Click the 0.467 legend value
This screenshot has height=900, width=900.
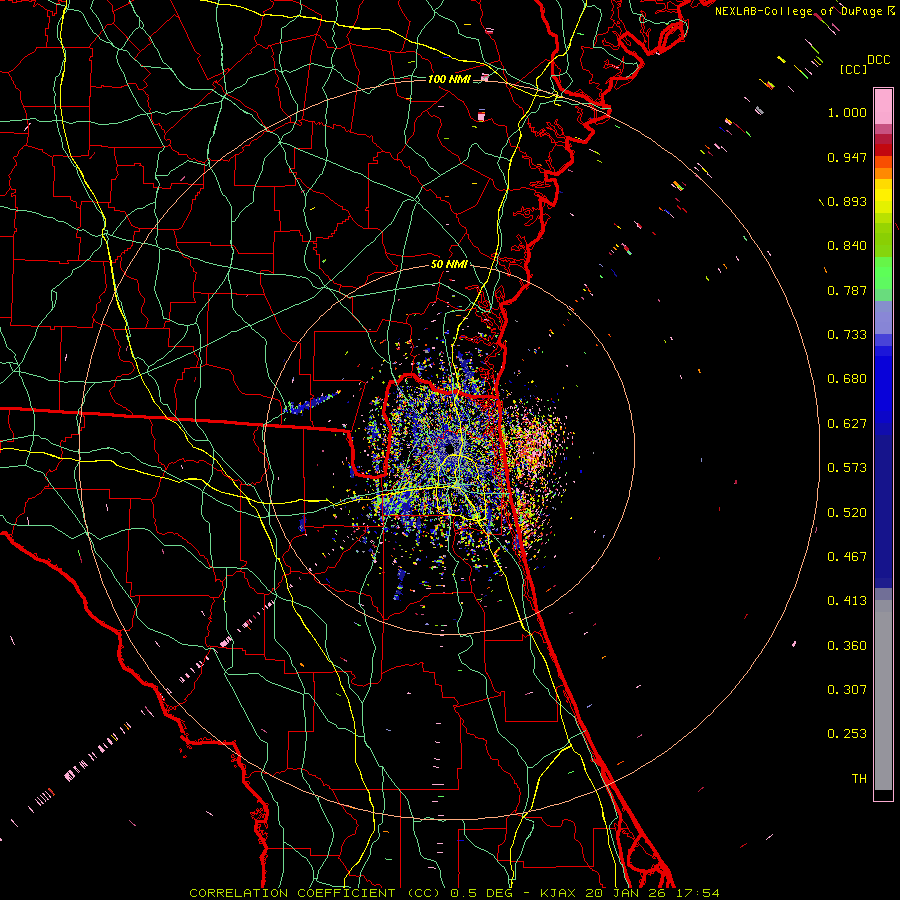(847, 557)
